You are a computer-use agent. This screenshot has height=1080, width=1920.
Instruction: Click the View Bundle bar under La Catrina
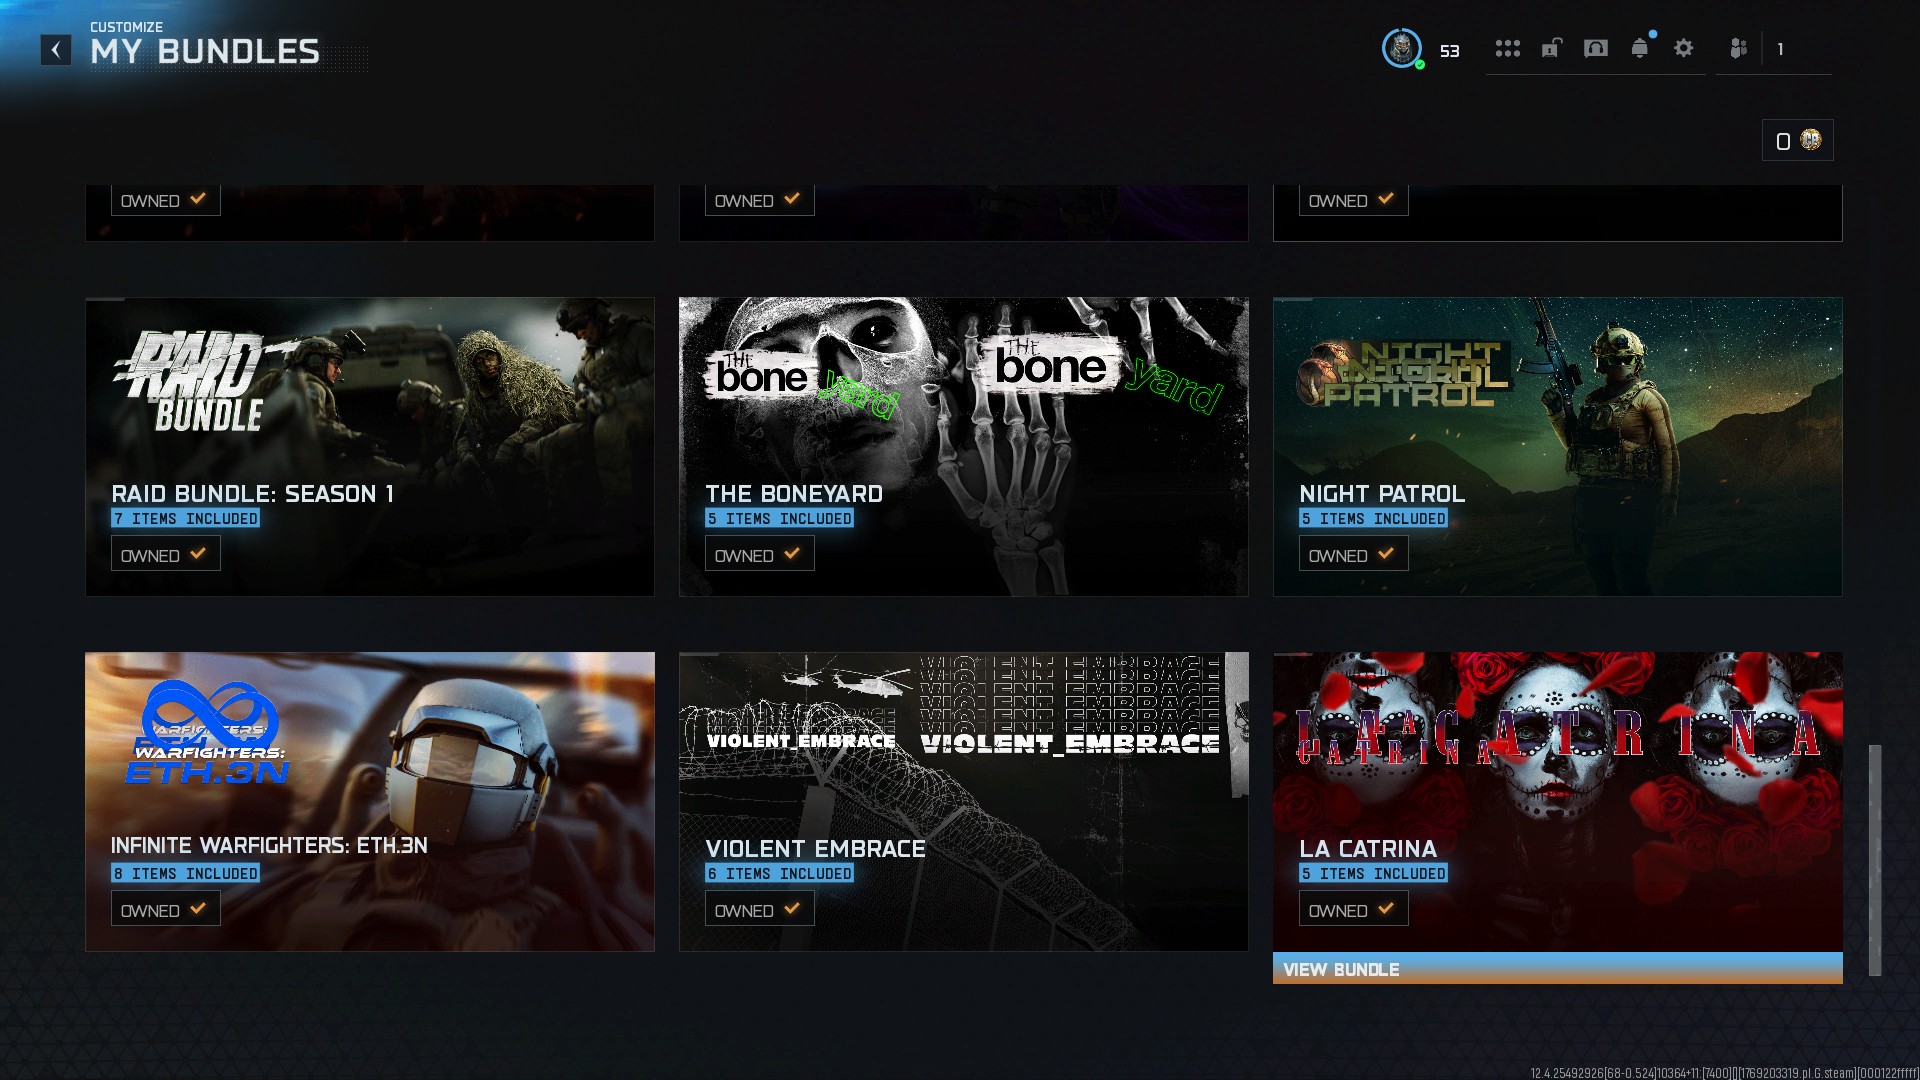(x=1557, y=968)
